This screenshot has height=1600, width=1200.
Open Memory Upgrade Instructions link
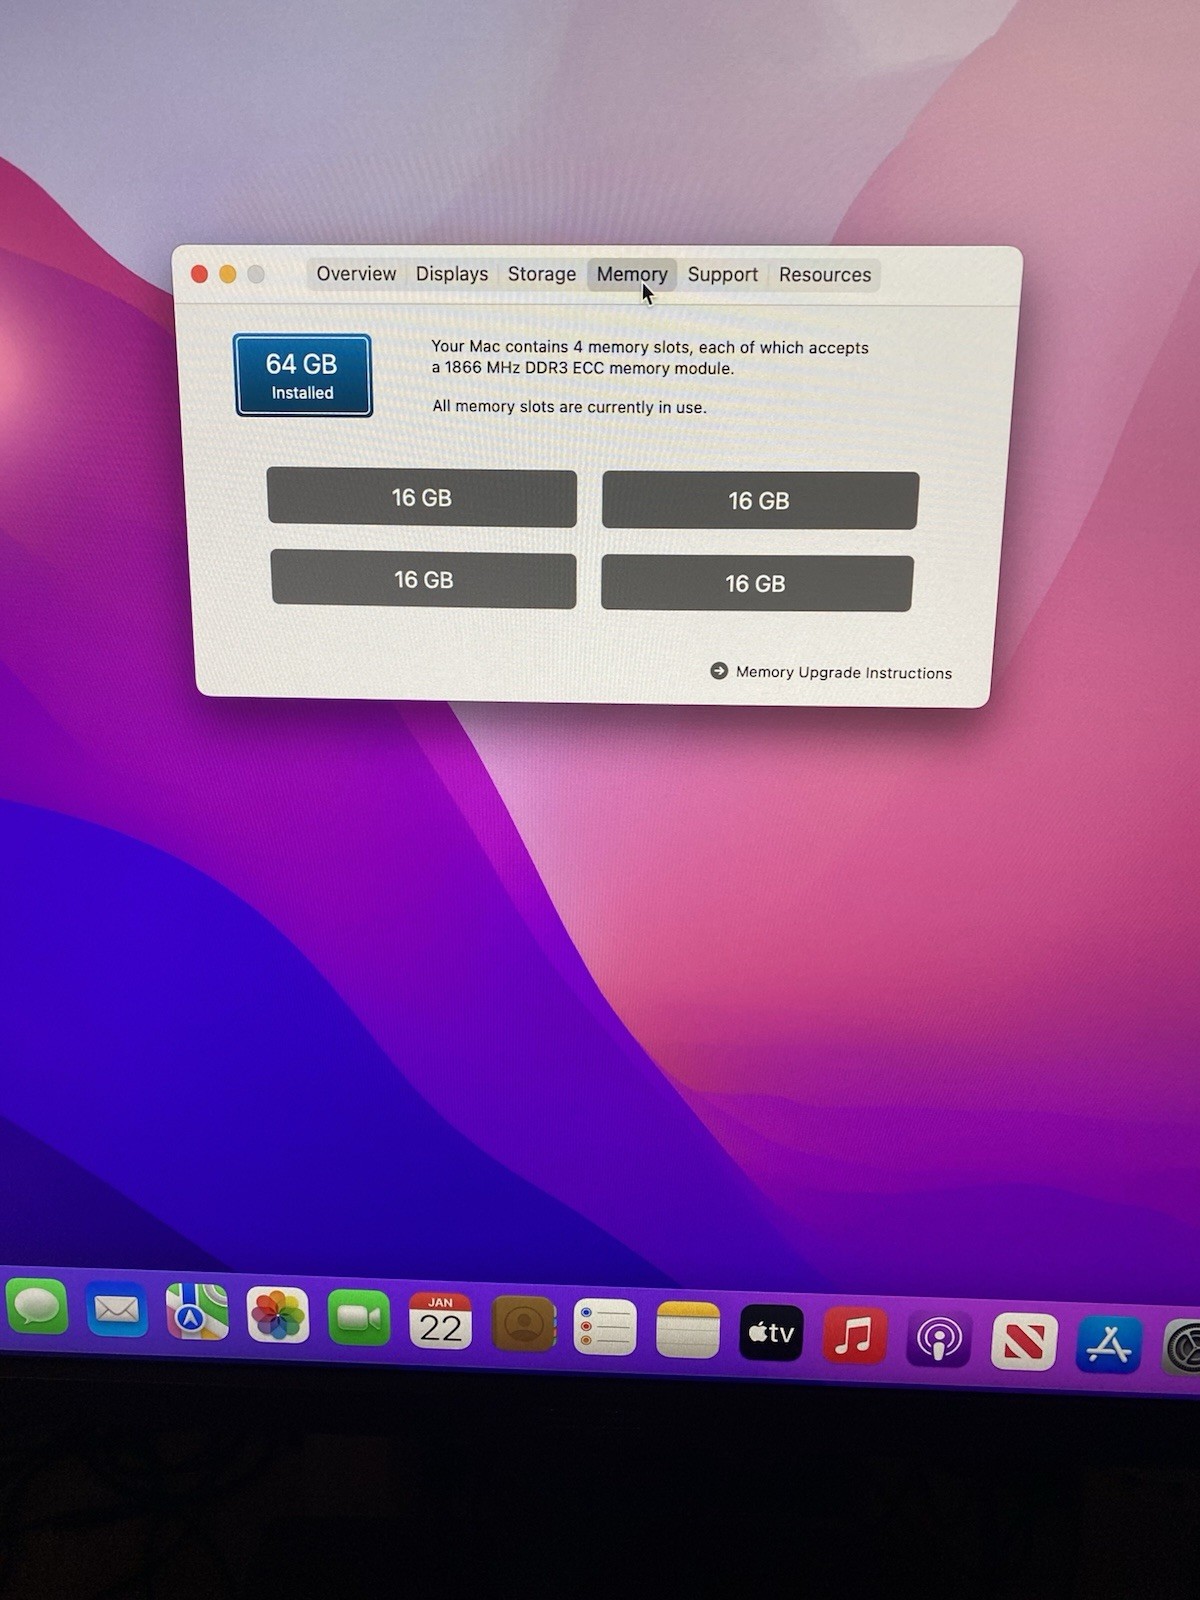[843, 673]
